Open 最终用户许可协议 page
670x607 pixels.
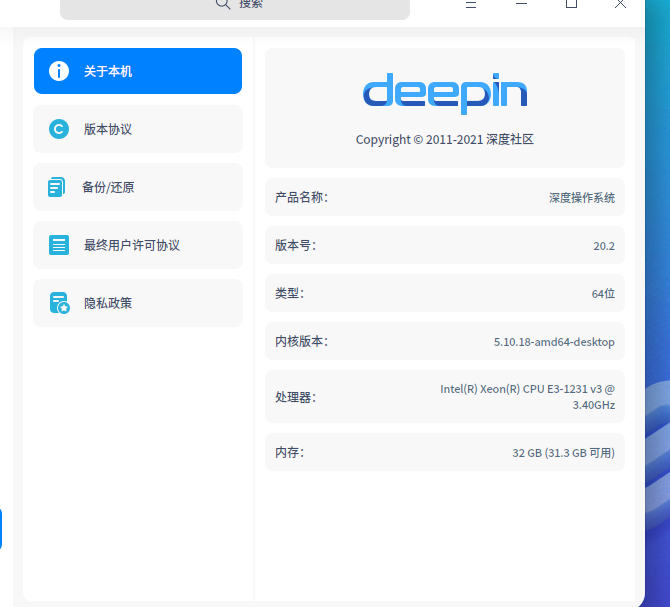pyautogui.click(x=138, y=245)
